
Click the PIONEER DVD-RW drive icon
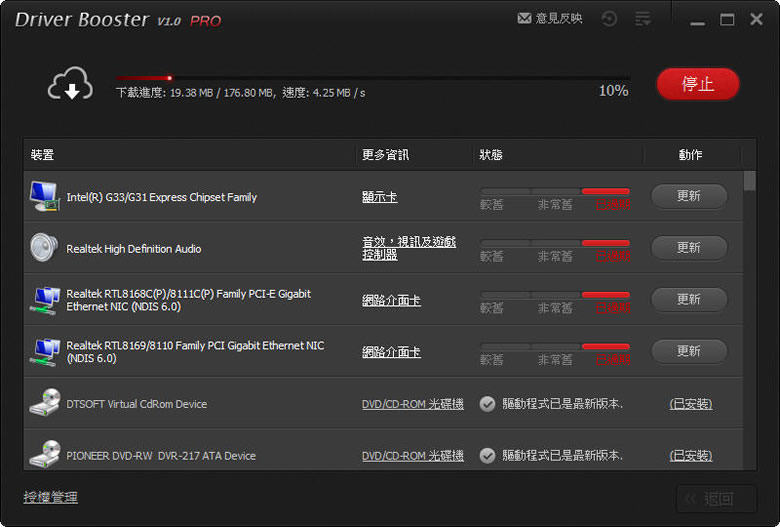point(44,455)
